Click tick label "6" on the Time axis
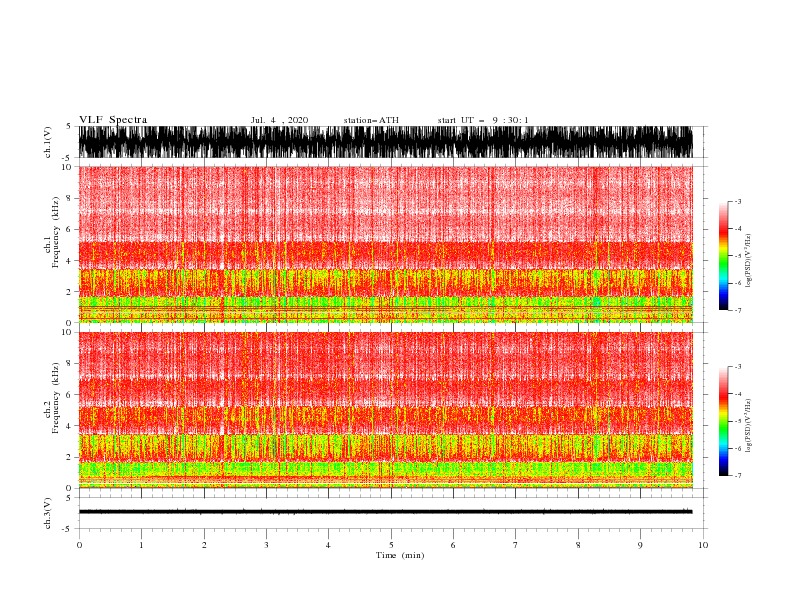 (453, 545)
